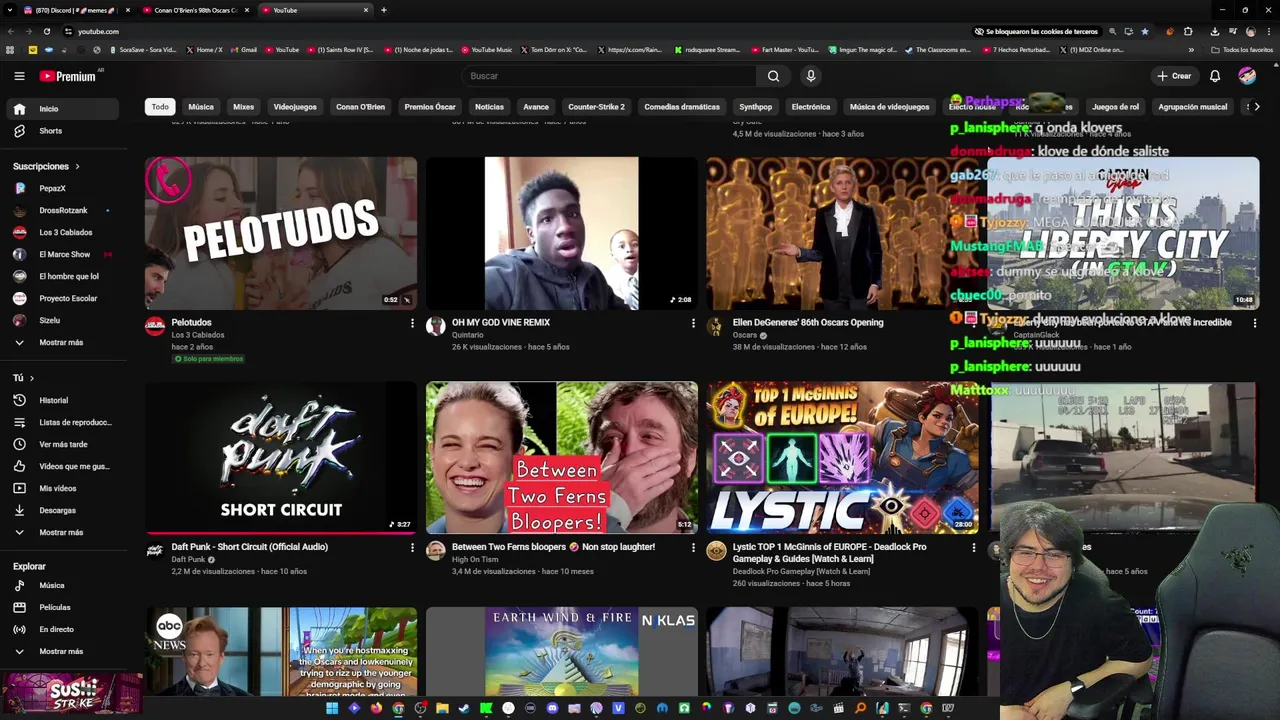Open Lystic Top 1 McGinnis thumbnail
The width and height of the screenshot is (1280, 720).
[x=843, y=457]
